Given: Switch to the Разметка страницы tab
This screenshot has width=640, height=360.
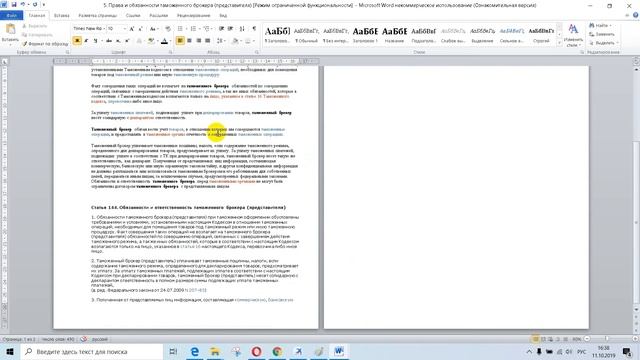Looking at the screenshot, I should pos(98,16).
